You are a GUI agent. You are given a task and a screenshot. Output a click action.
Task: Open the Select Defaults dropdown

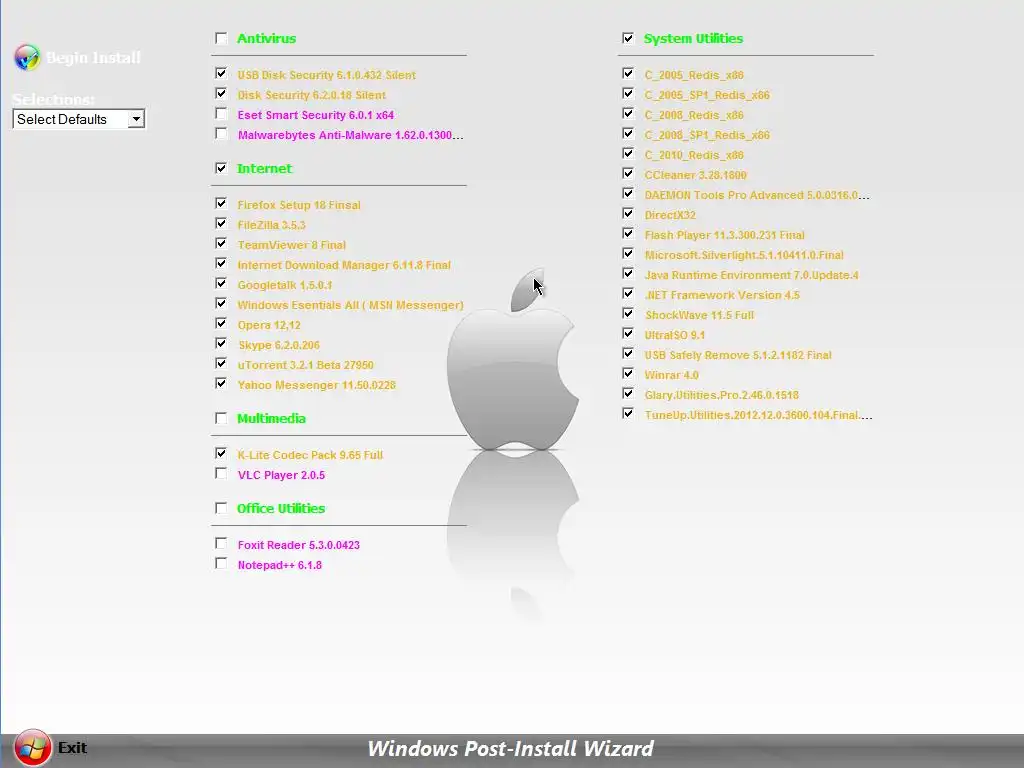78,119
